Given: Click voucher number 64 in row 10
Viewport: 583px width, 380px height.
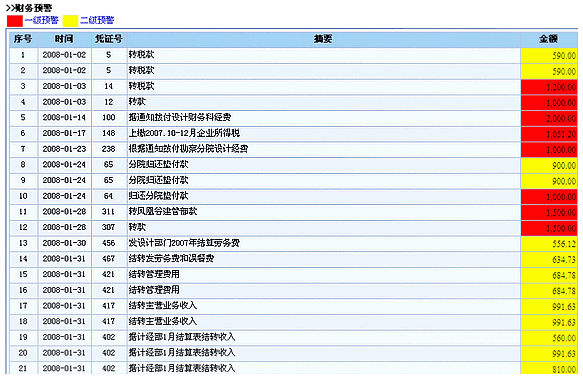Looking at the screenshot, I should [109, 196].
